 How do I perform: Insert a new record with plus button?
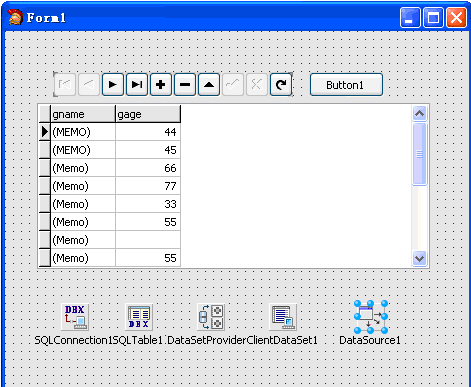pos(161,85)
